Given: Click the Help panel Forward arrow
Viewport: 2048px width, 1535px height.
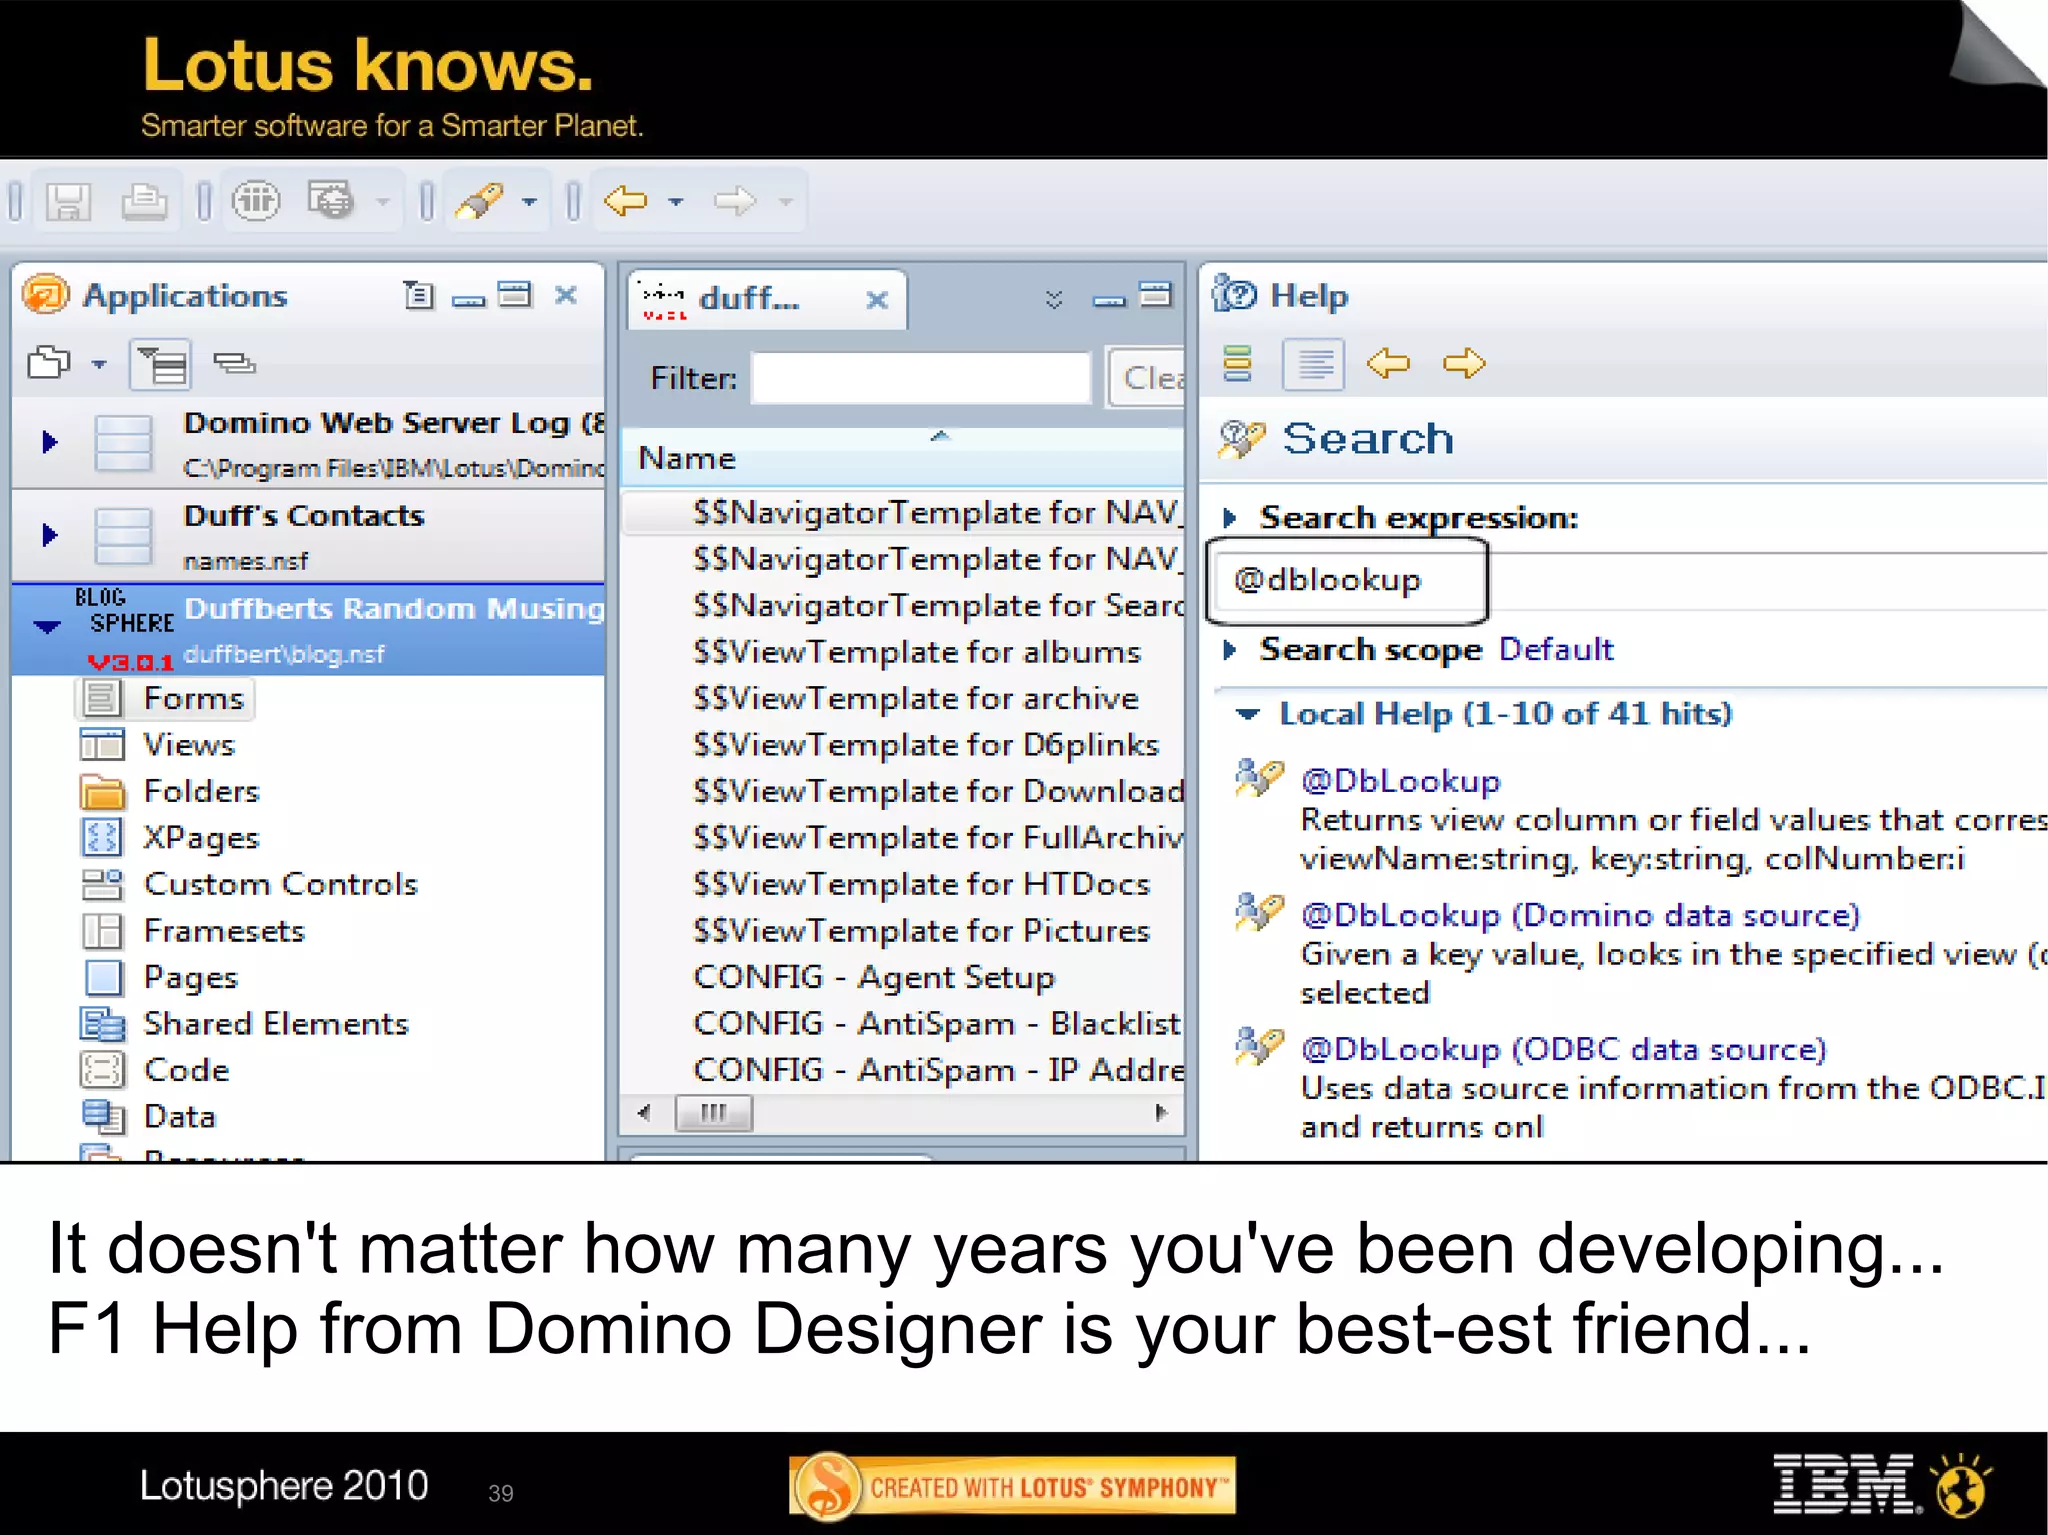Looking at the screenshot, I should pyautogui.click(x=1464, y=362).
